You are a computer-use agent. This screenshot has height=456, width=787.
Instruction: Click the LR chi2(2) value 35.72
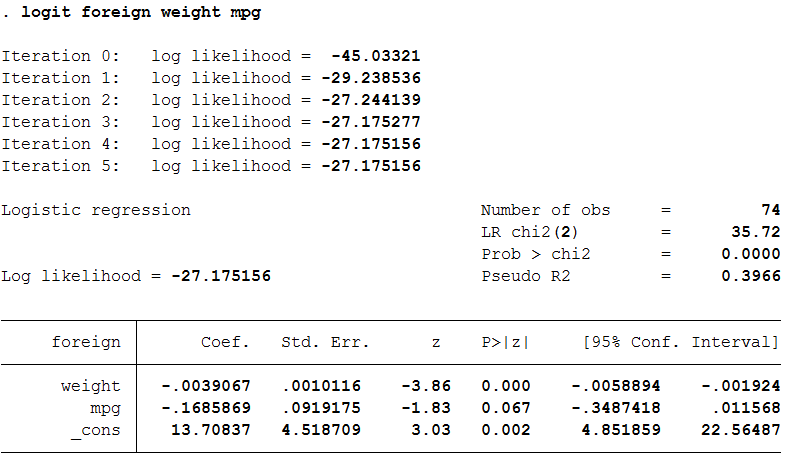click(756, 232)
